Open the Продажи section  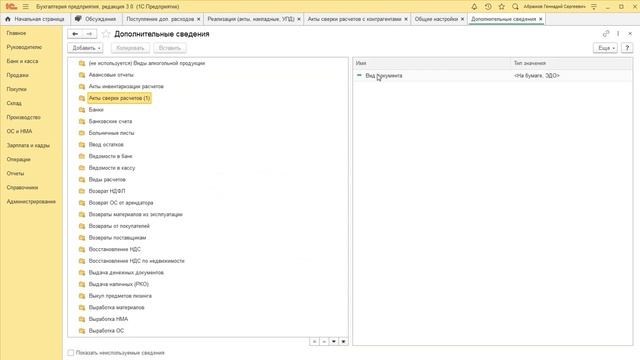(18, 75)
